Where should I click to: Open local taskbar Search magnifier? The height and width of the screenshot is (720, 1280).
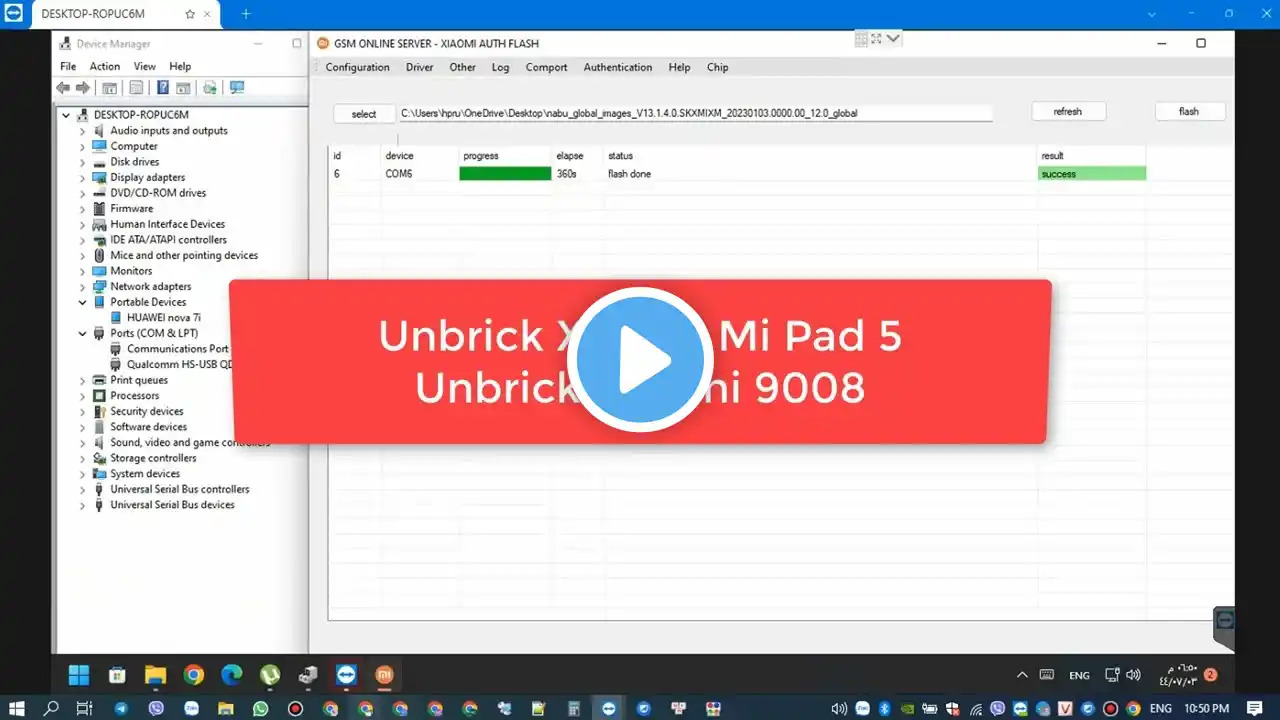[51, 708]
